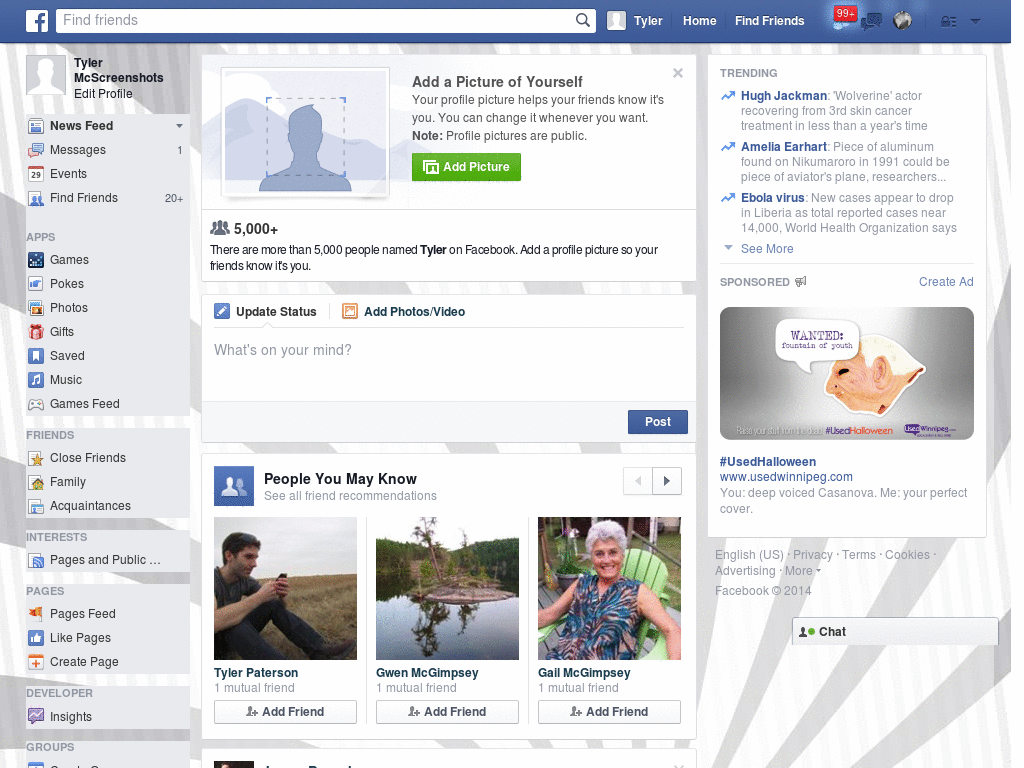Viewport: 1024px width, 768px height.
Task: Show previous People You May Know
Action: pyautogui.click(x=638, y=481)
